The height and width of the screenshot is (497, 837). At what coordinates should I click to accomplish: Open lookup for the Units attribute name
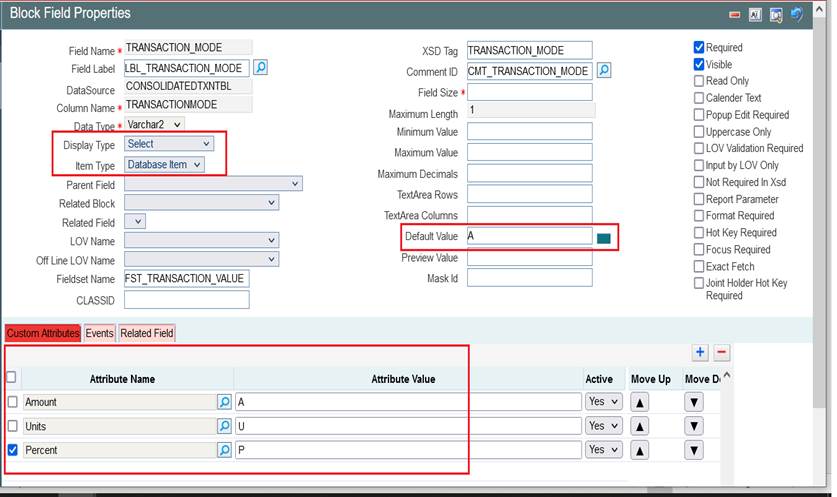[224, 426]
